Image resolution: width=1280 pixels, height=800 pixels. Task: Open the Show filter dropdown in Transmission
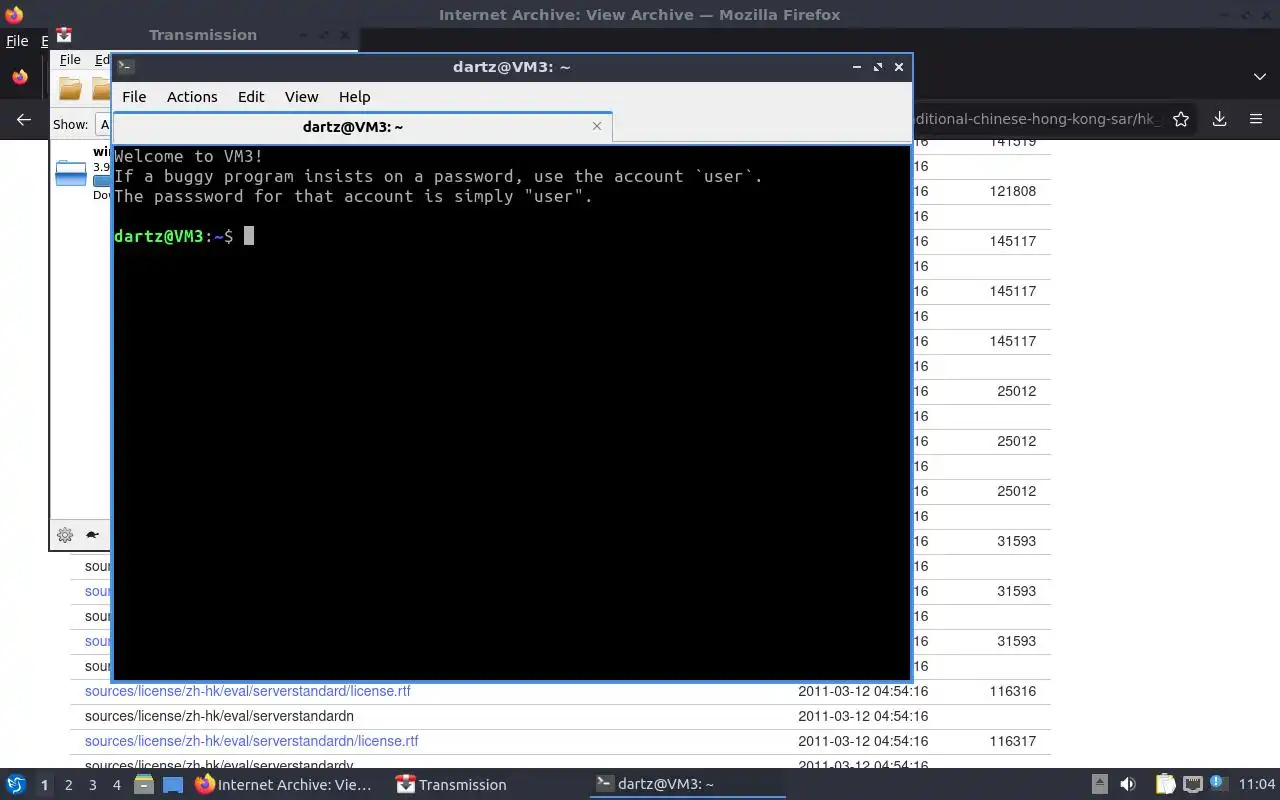tap(102, 125)
